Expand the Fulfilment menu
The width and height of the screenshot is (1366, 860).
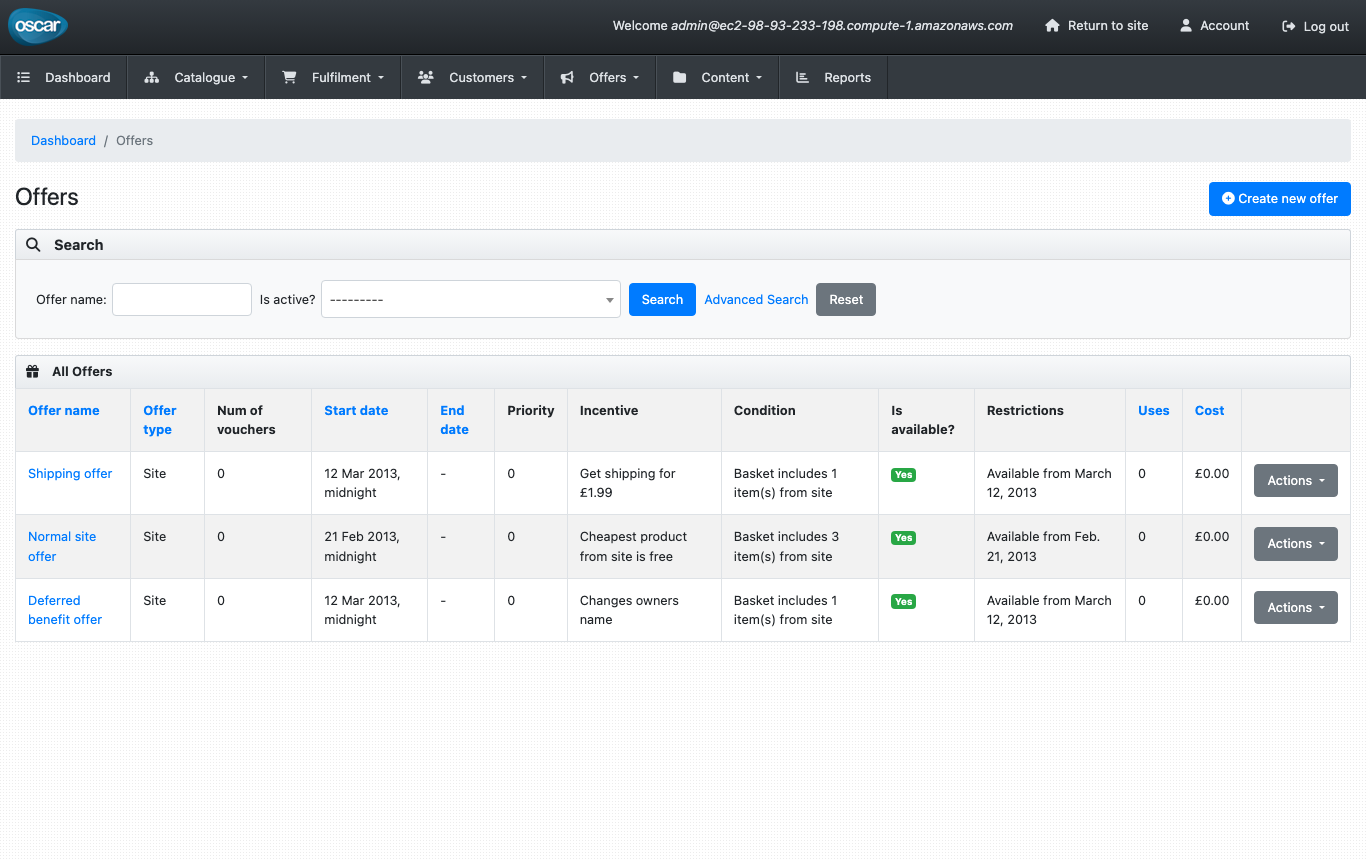tap(333, 78)
